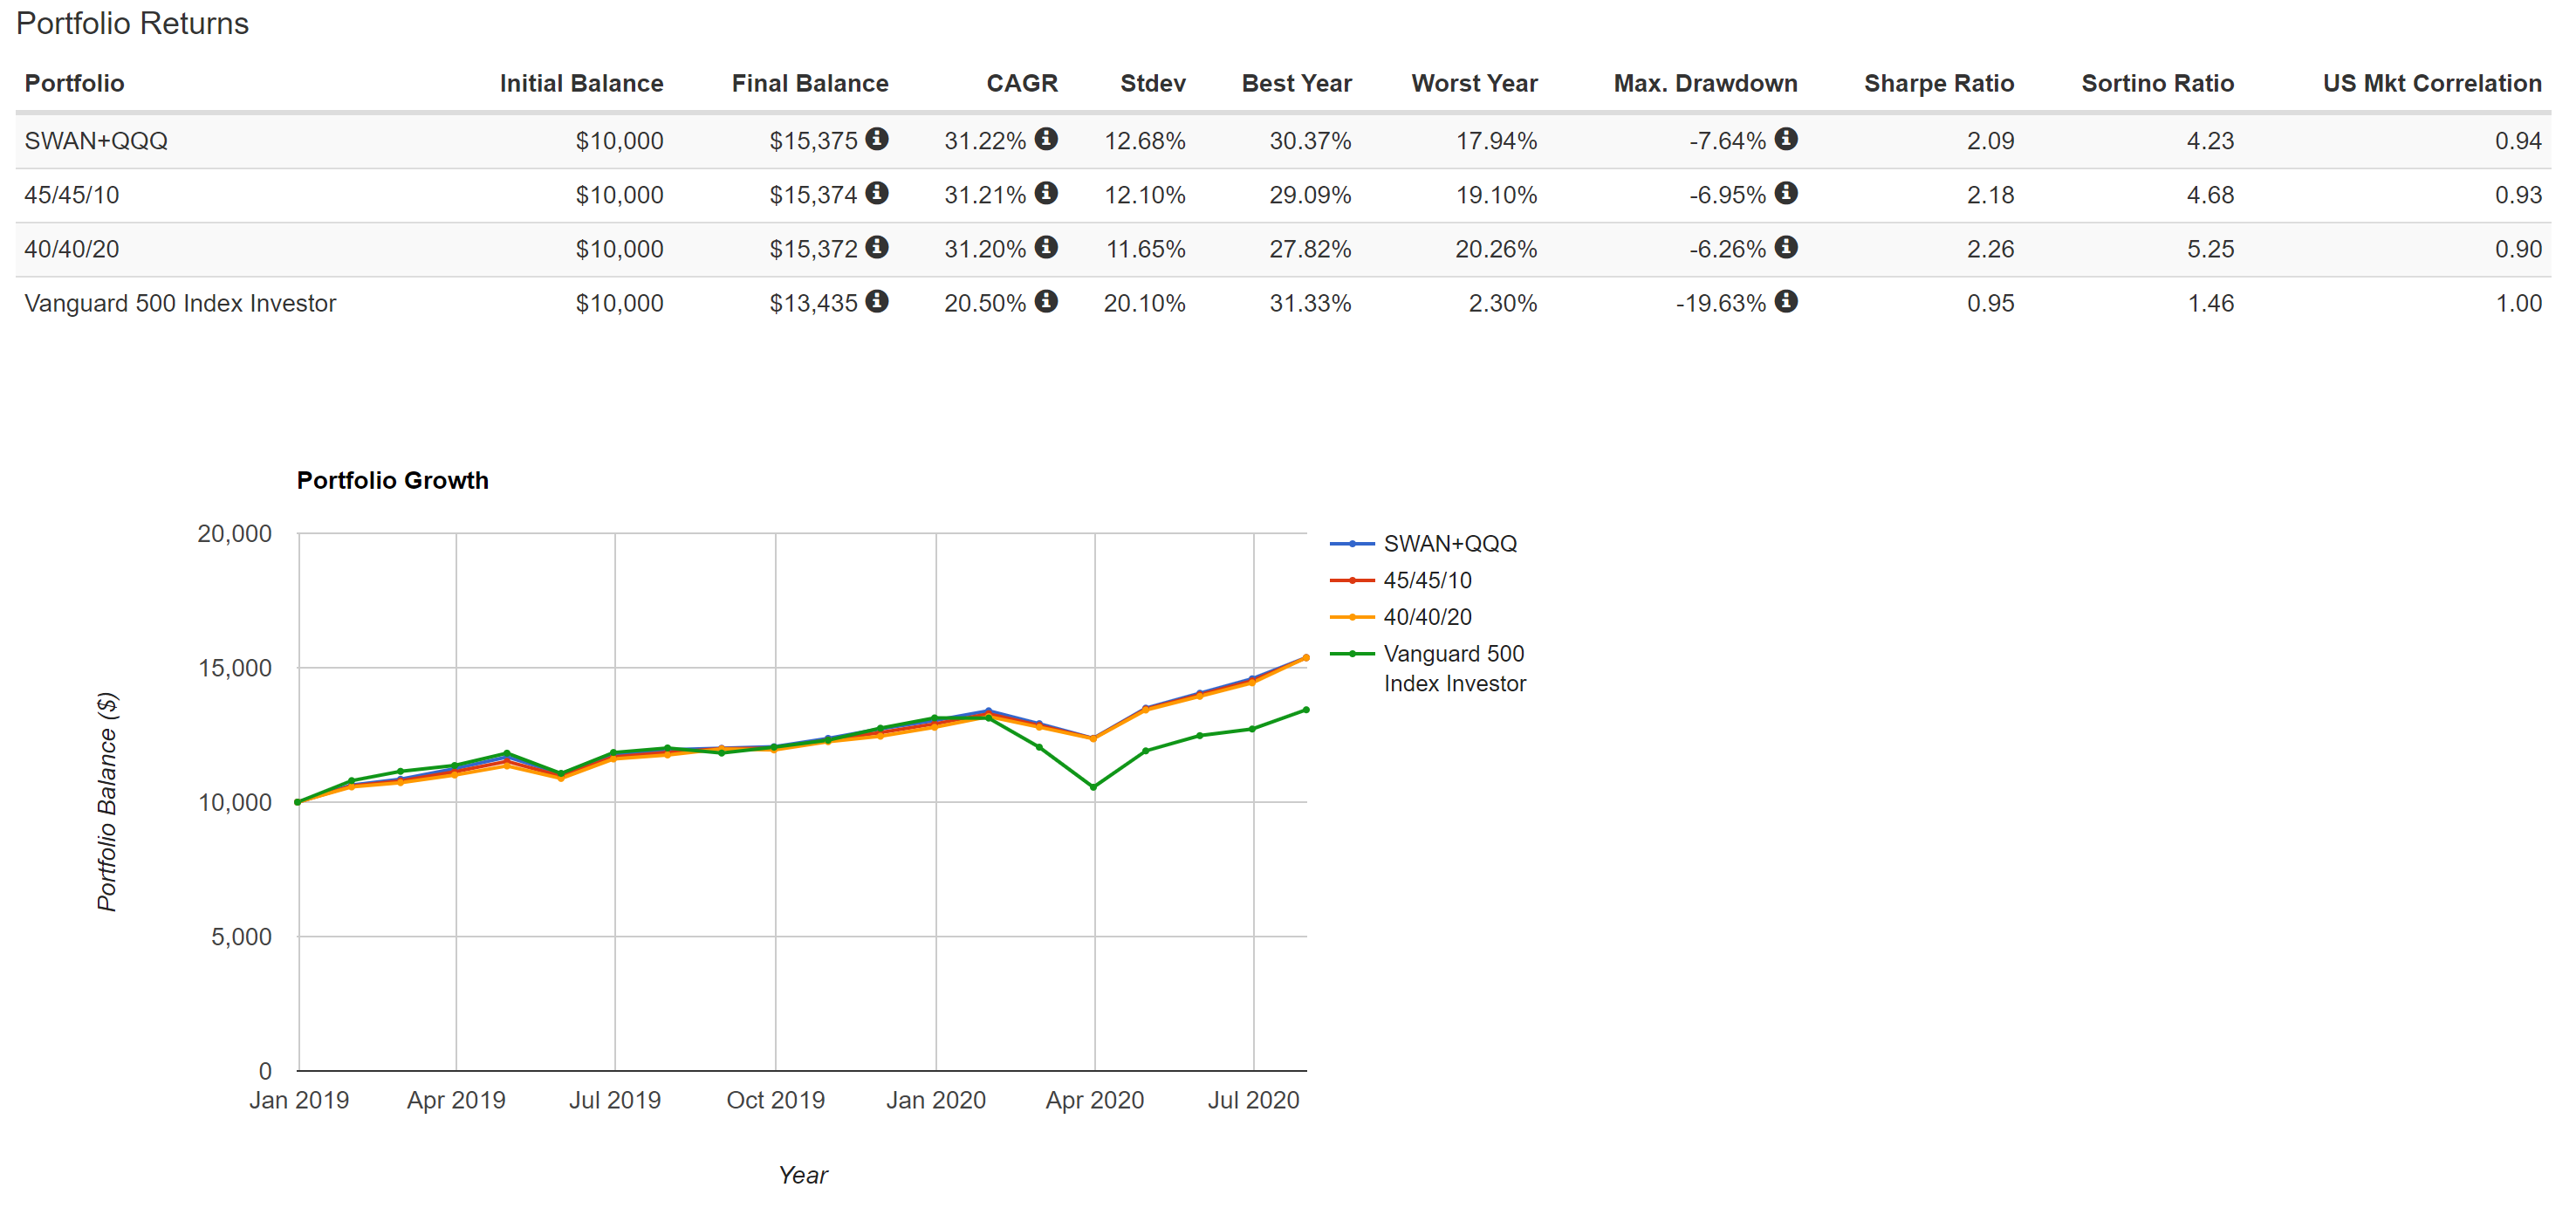The width and height of the screenshot is (2576, 1208).
Task: Click info icon beside 45/45/10 drawdown -6.95%
Action: coord(1786,193)
